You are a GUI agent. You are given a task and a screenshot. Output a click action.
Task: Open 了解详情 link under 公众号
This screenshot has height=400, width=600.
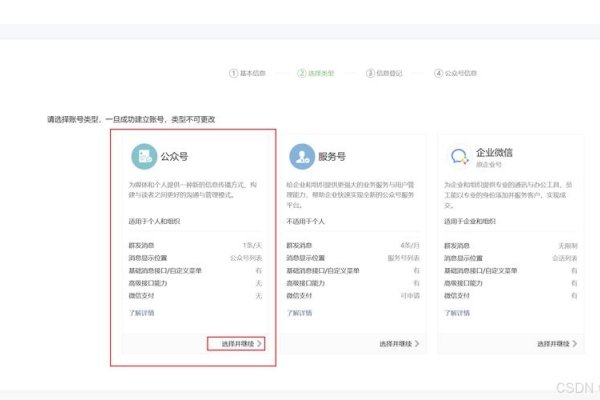pyautogui.click(x=141, y=313)
